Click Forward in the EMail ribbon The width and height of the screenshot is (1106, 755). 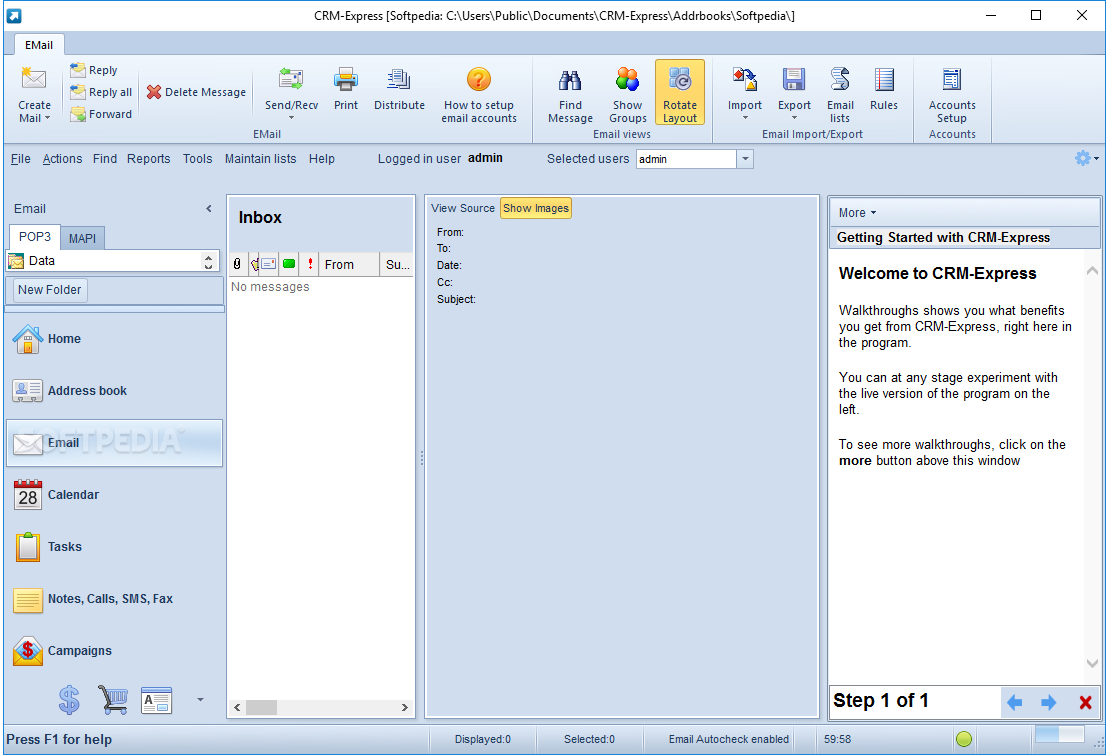(x=101, y=114)
